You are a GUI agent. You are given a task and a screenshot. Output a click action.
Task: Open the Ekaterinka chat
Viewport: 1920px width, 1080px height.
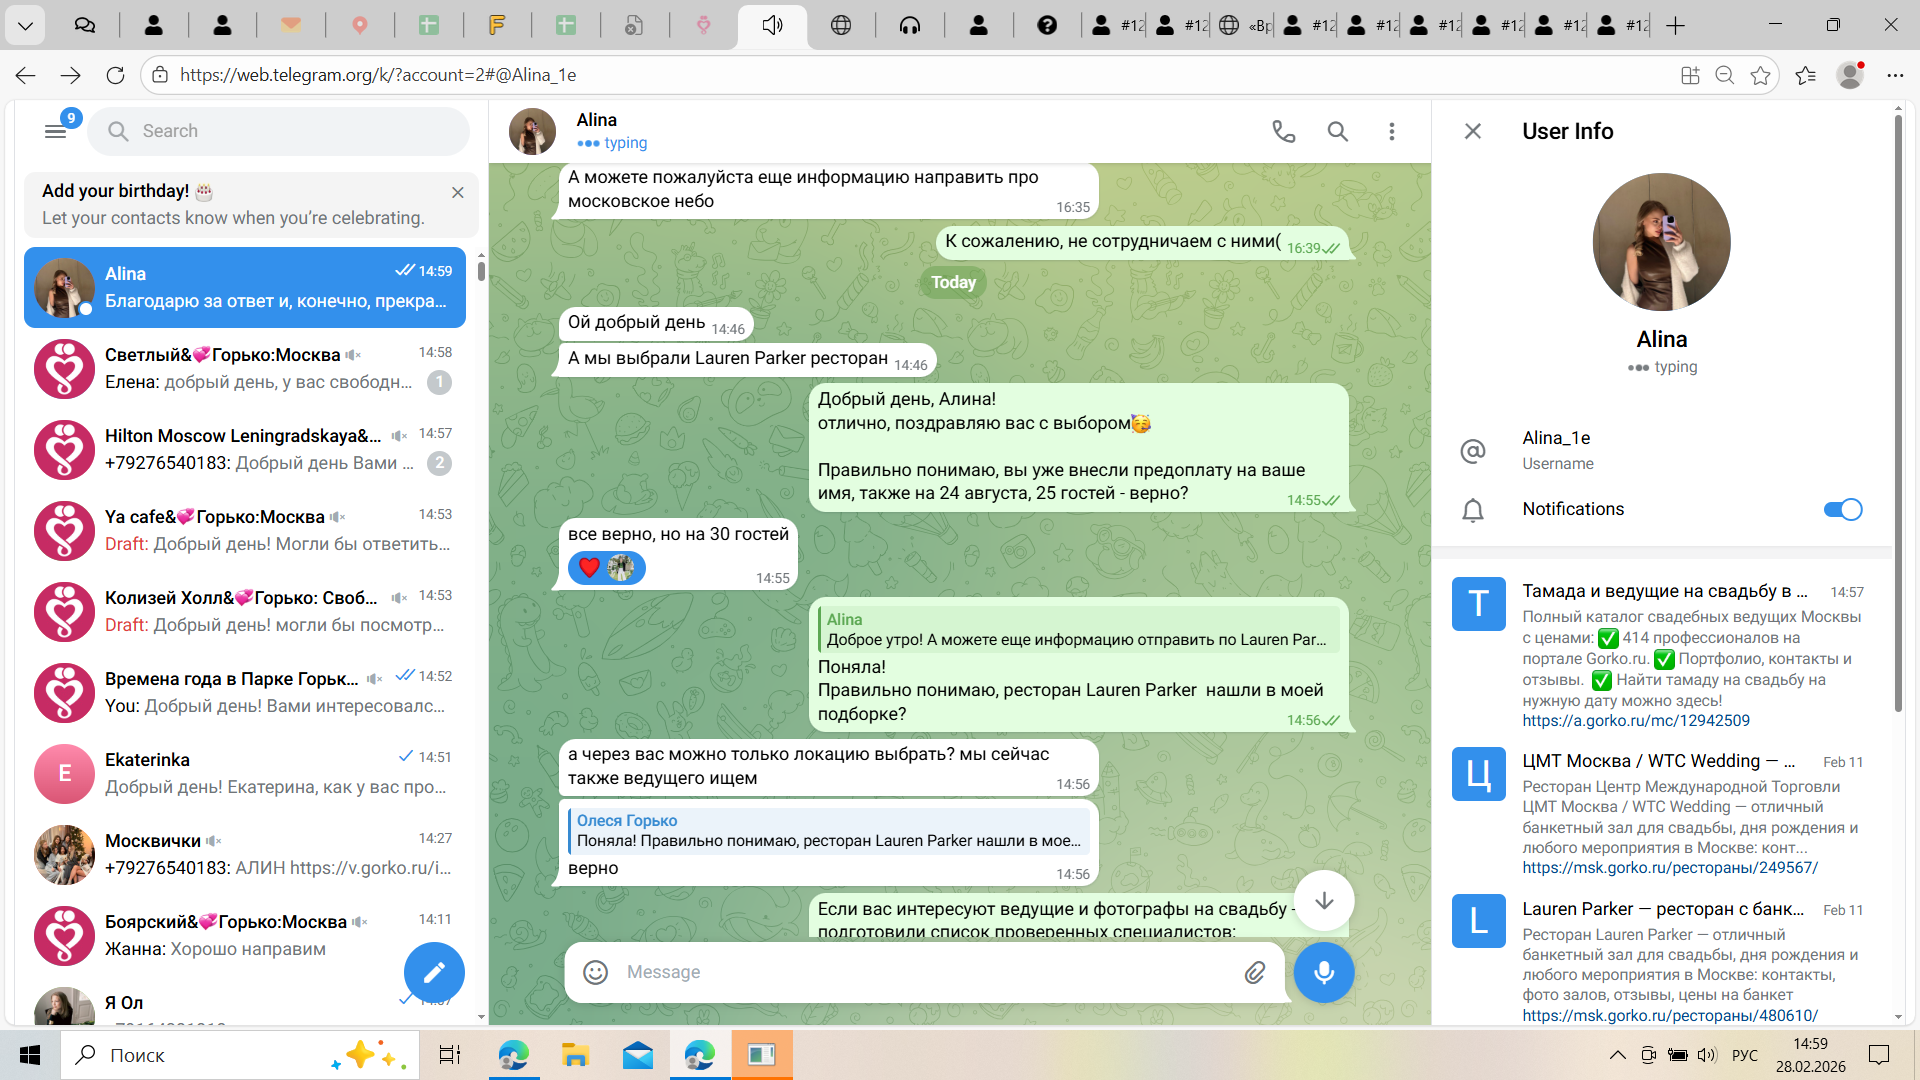click(x=245, y=773)
